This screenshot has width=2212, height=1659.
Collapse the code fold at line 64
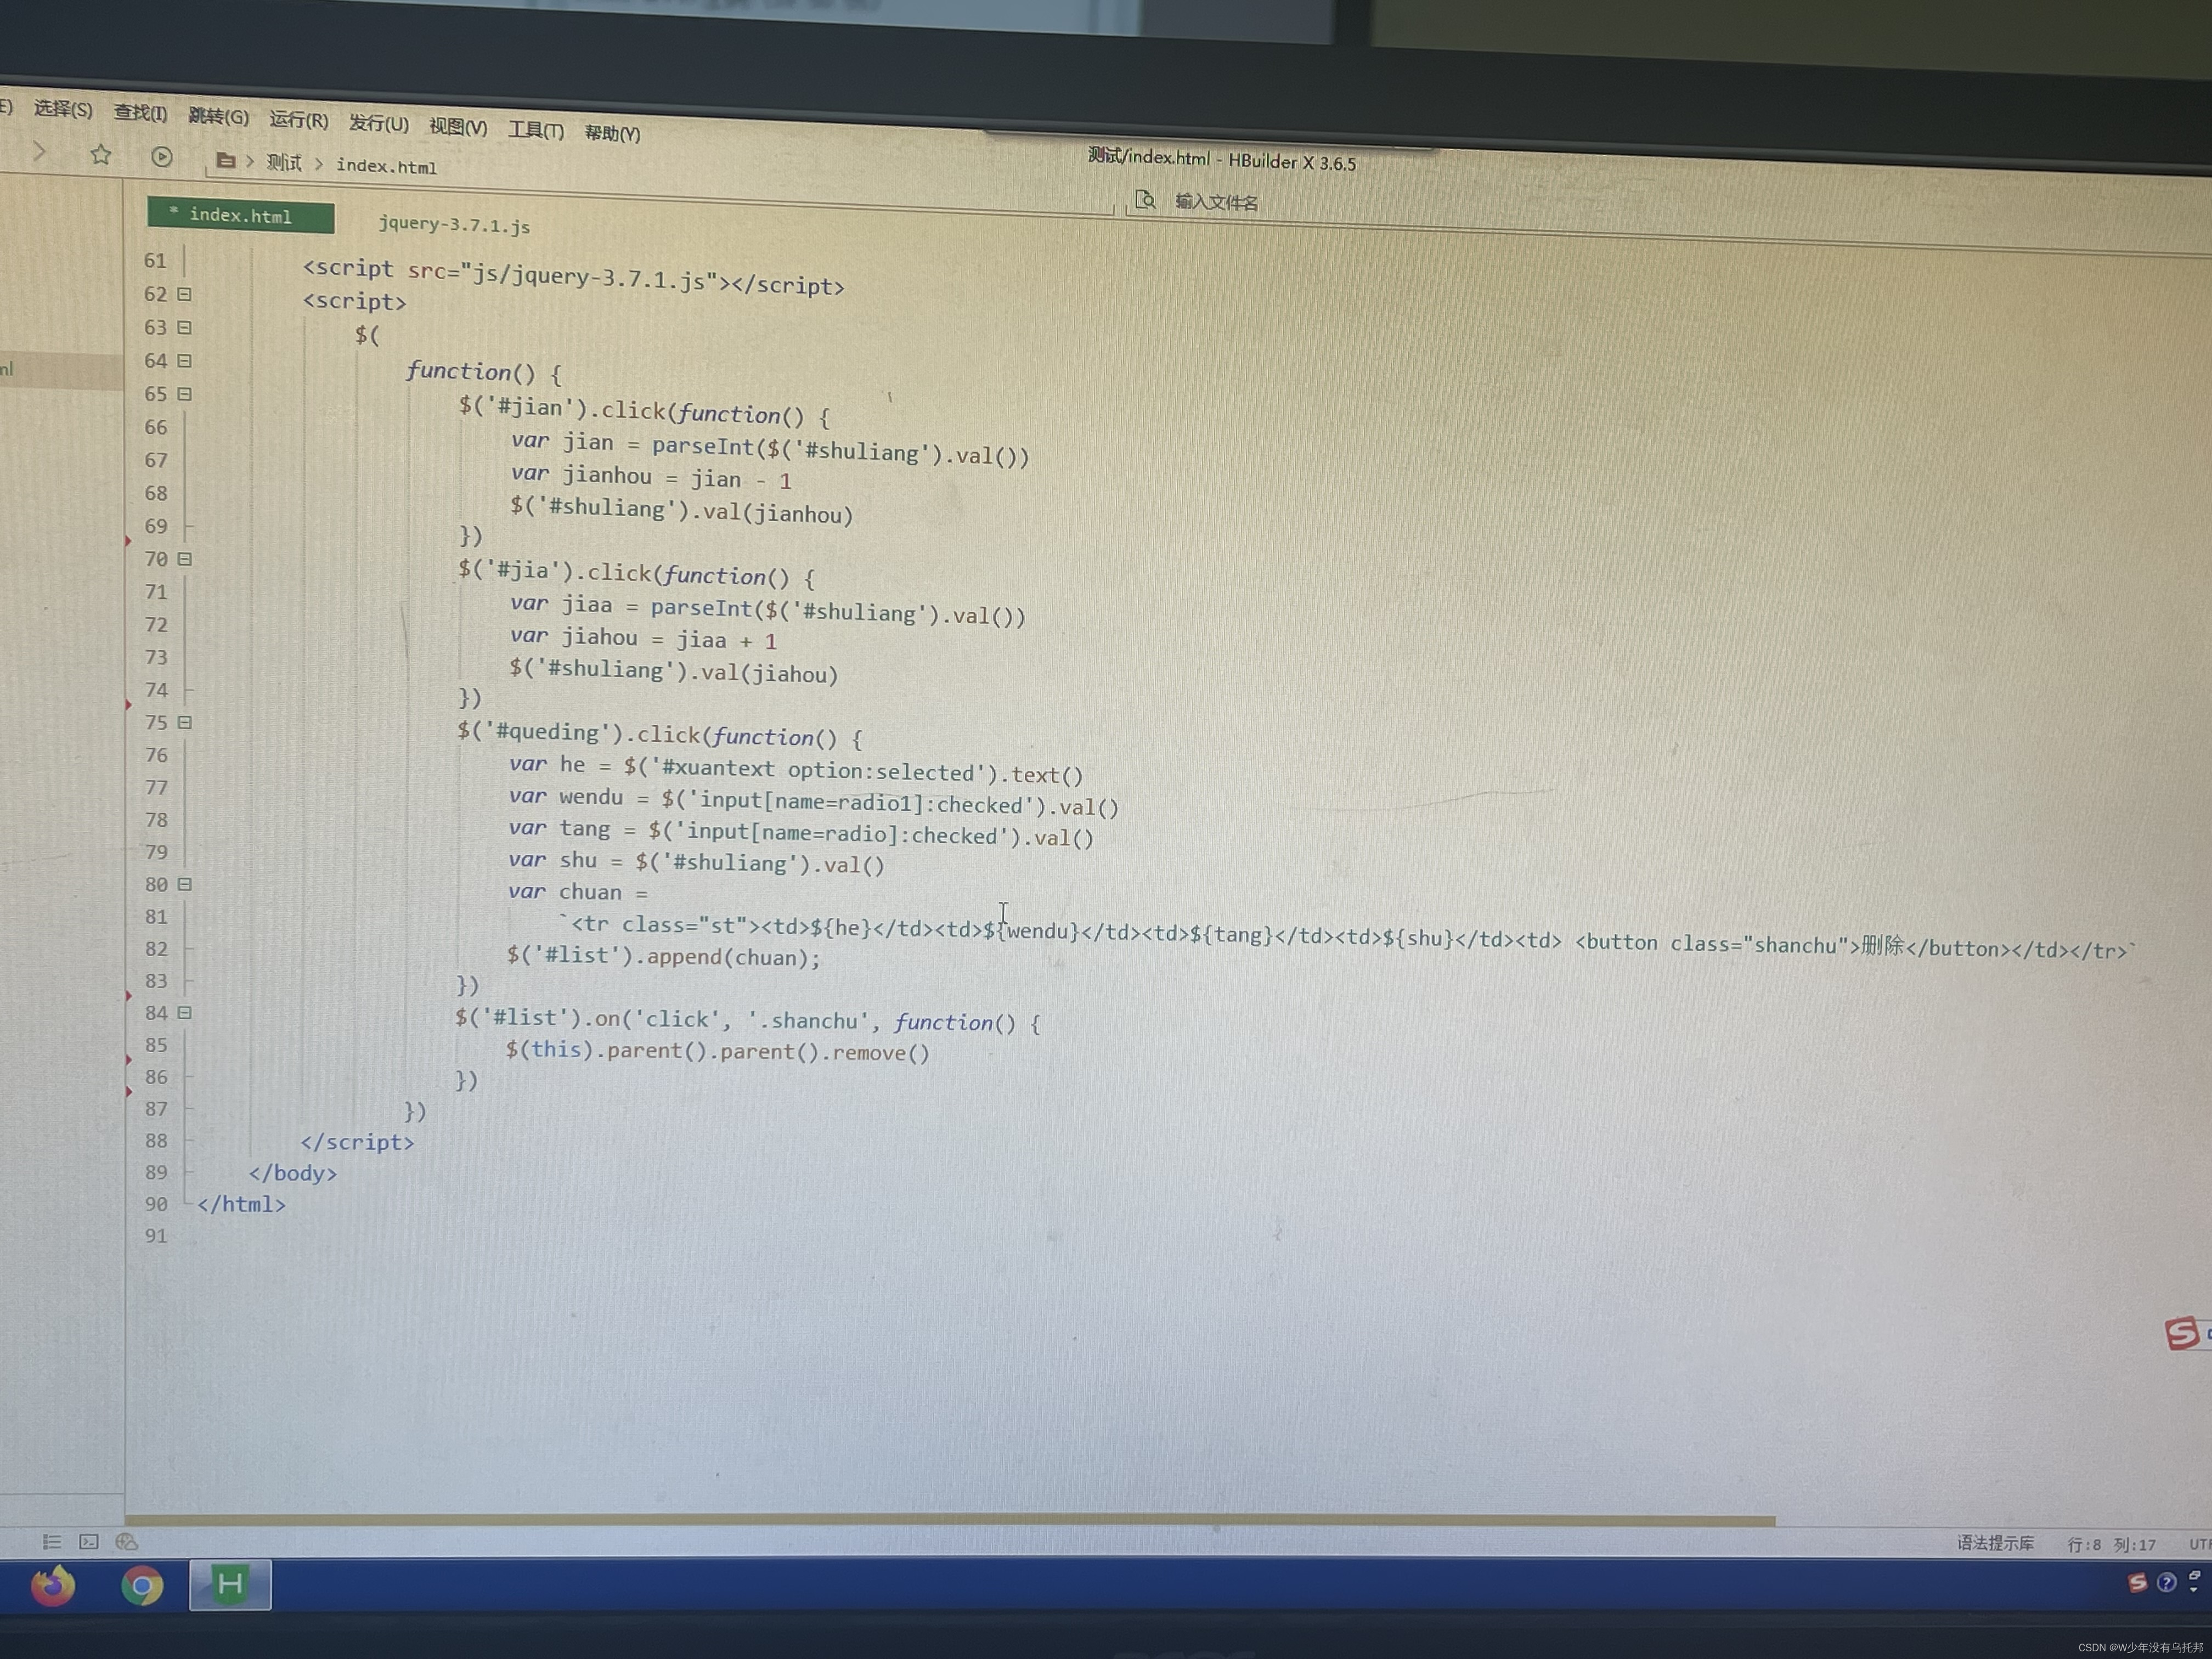point(185,360)
